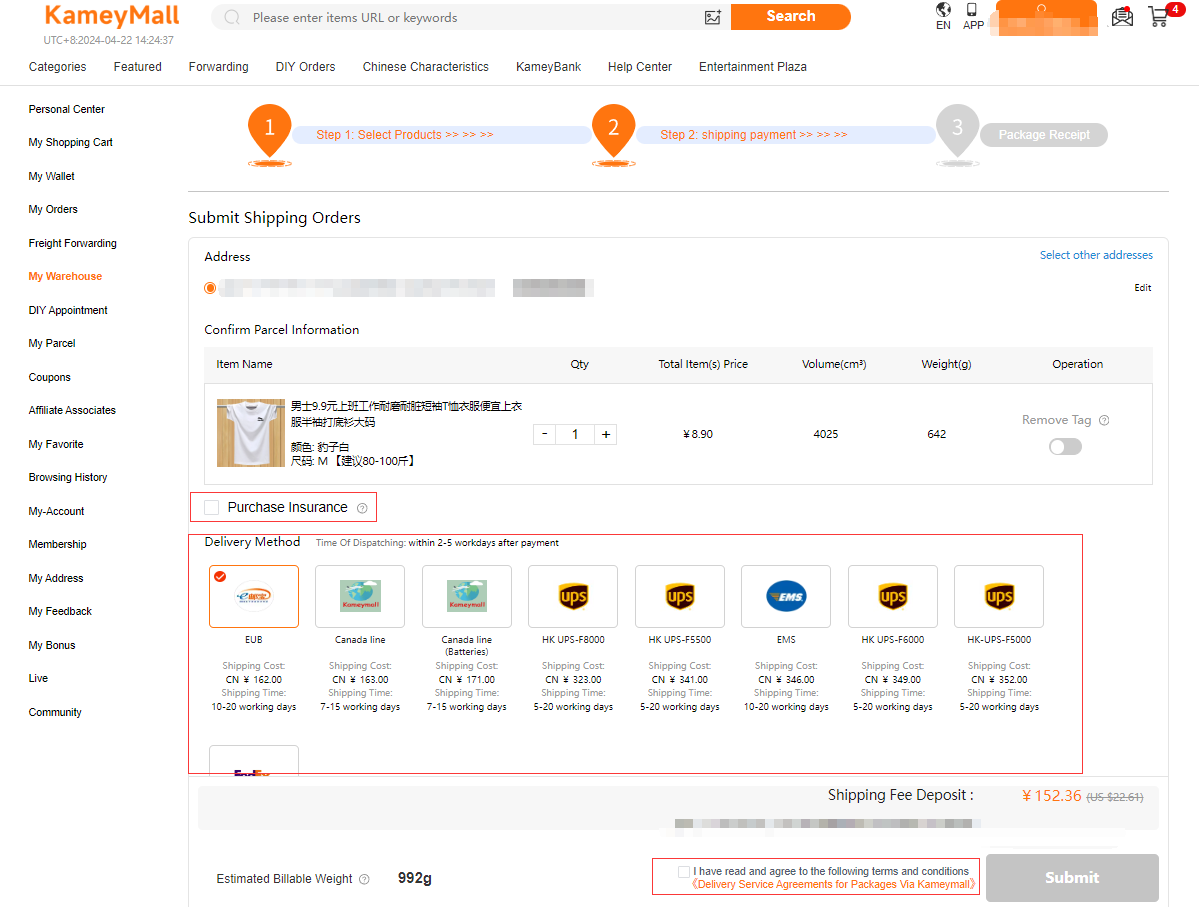Open My-Account in sidebar

point(57,511)
